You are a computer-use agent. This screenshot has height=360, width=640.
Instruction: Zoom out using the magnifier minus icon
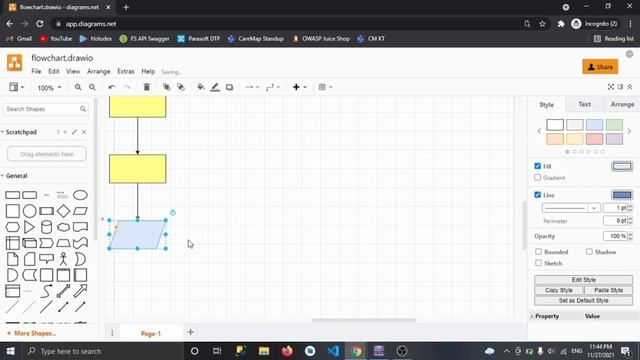92,87
